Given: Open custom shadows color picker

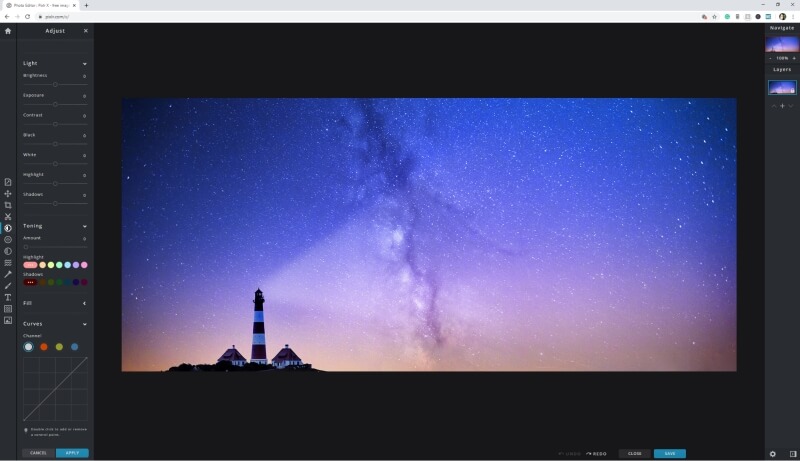Looking at the screenshot, I should click(x=30, y=282).
